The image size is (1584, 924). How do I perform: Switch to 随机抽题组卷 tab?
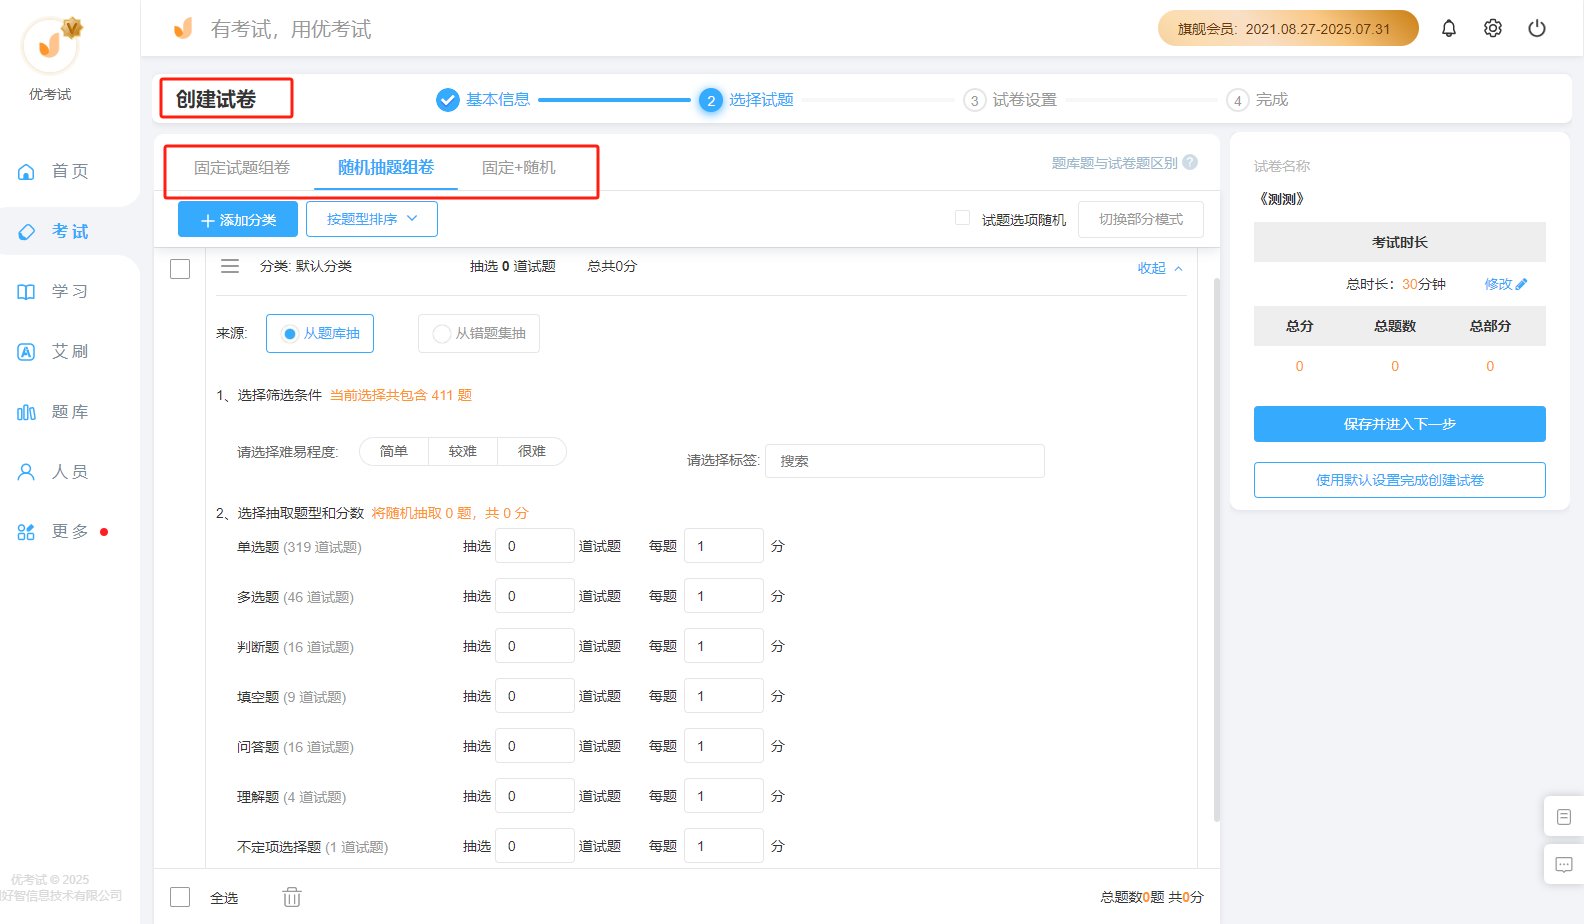pos(386,168)
